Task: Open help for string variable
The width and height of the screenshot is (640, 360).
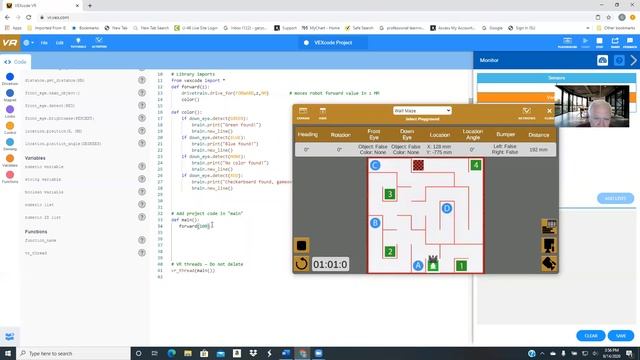Action: point(142,179)
